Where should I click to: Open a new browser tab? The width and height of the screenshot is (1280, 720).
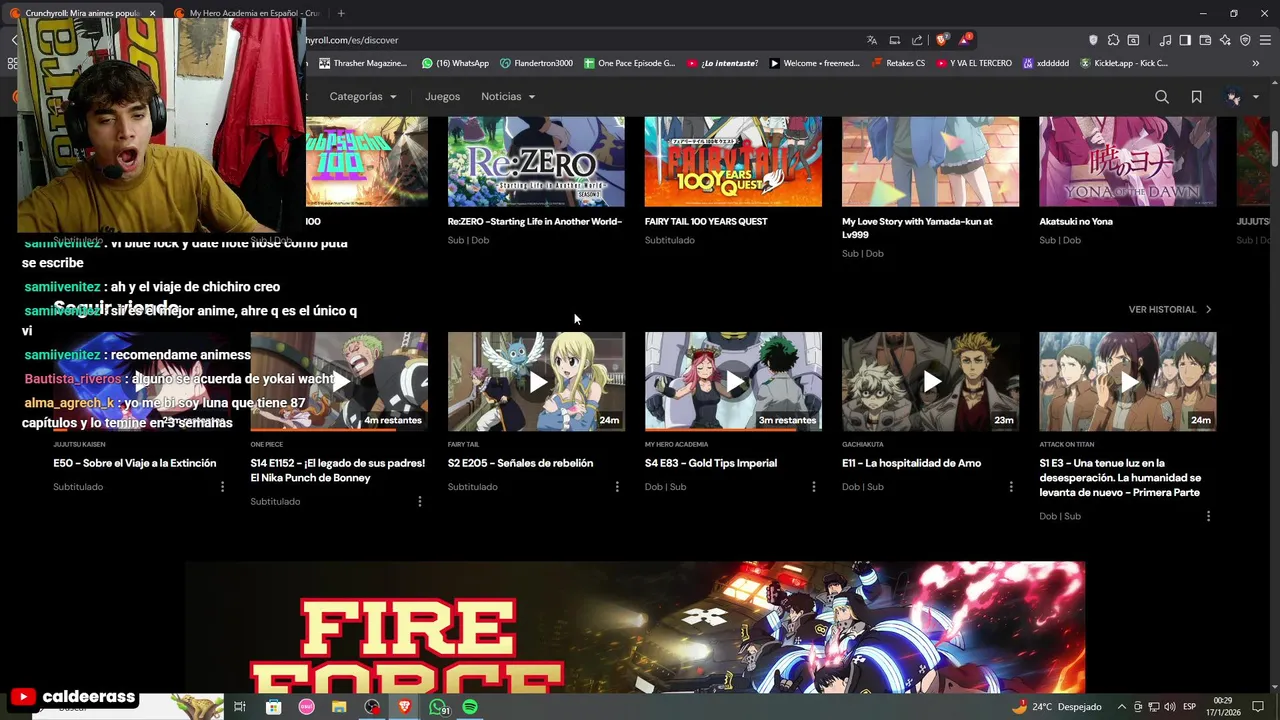pos(341,13)
